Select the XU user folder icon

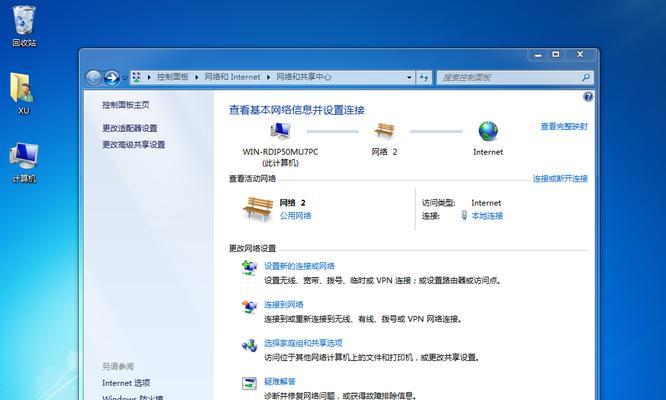pyautogui.click(x=23, y=93)
